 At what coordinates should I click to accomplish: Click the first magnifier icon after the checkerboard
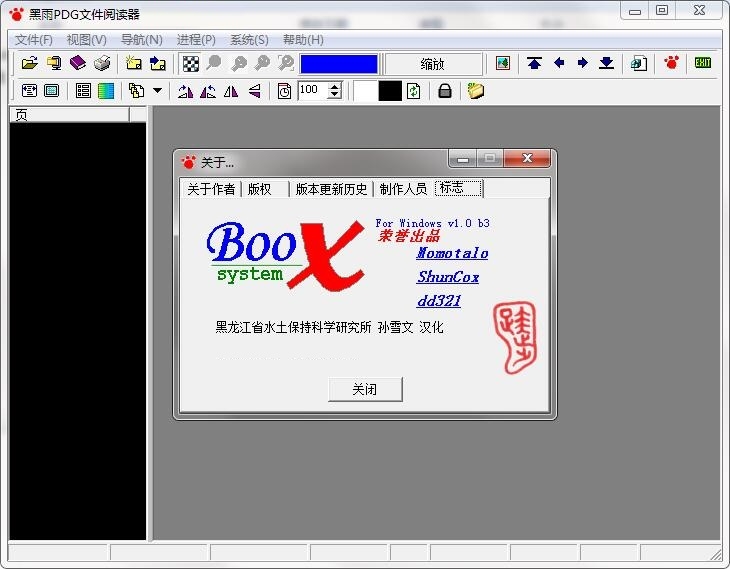coord(214,63)
